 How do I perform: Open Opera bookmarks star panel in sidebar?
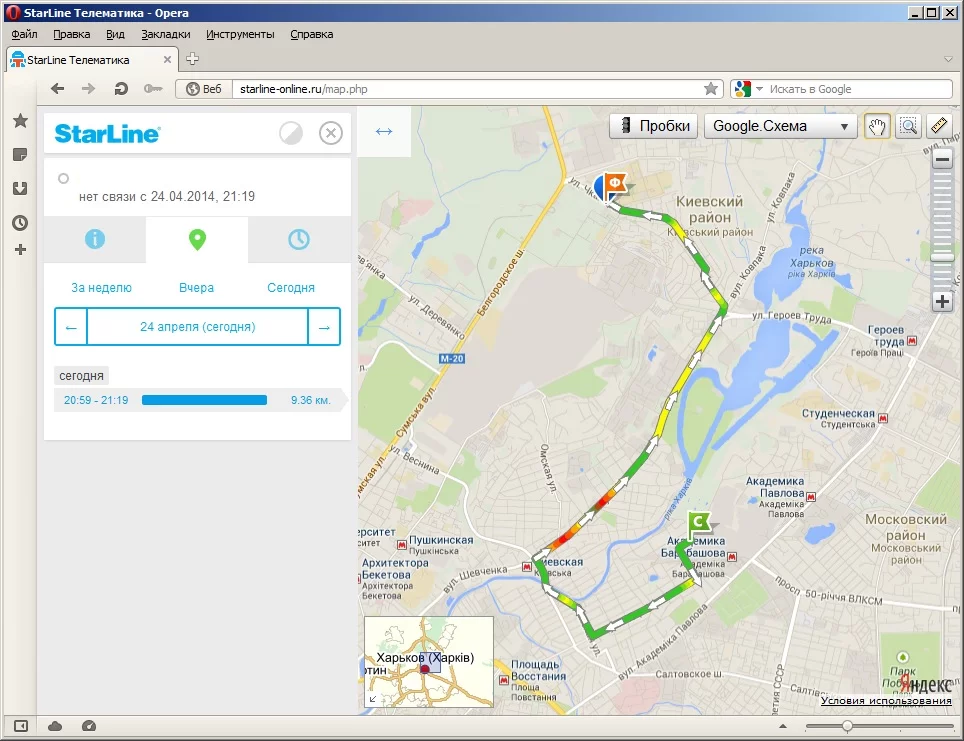20,121
